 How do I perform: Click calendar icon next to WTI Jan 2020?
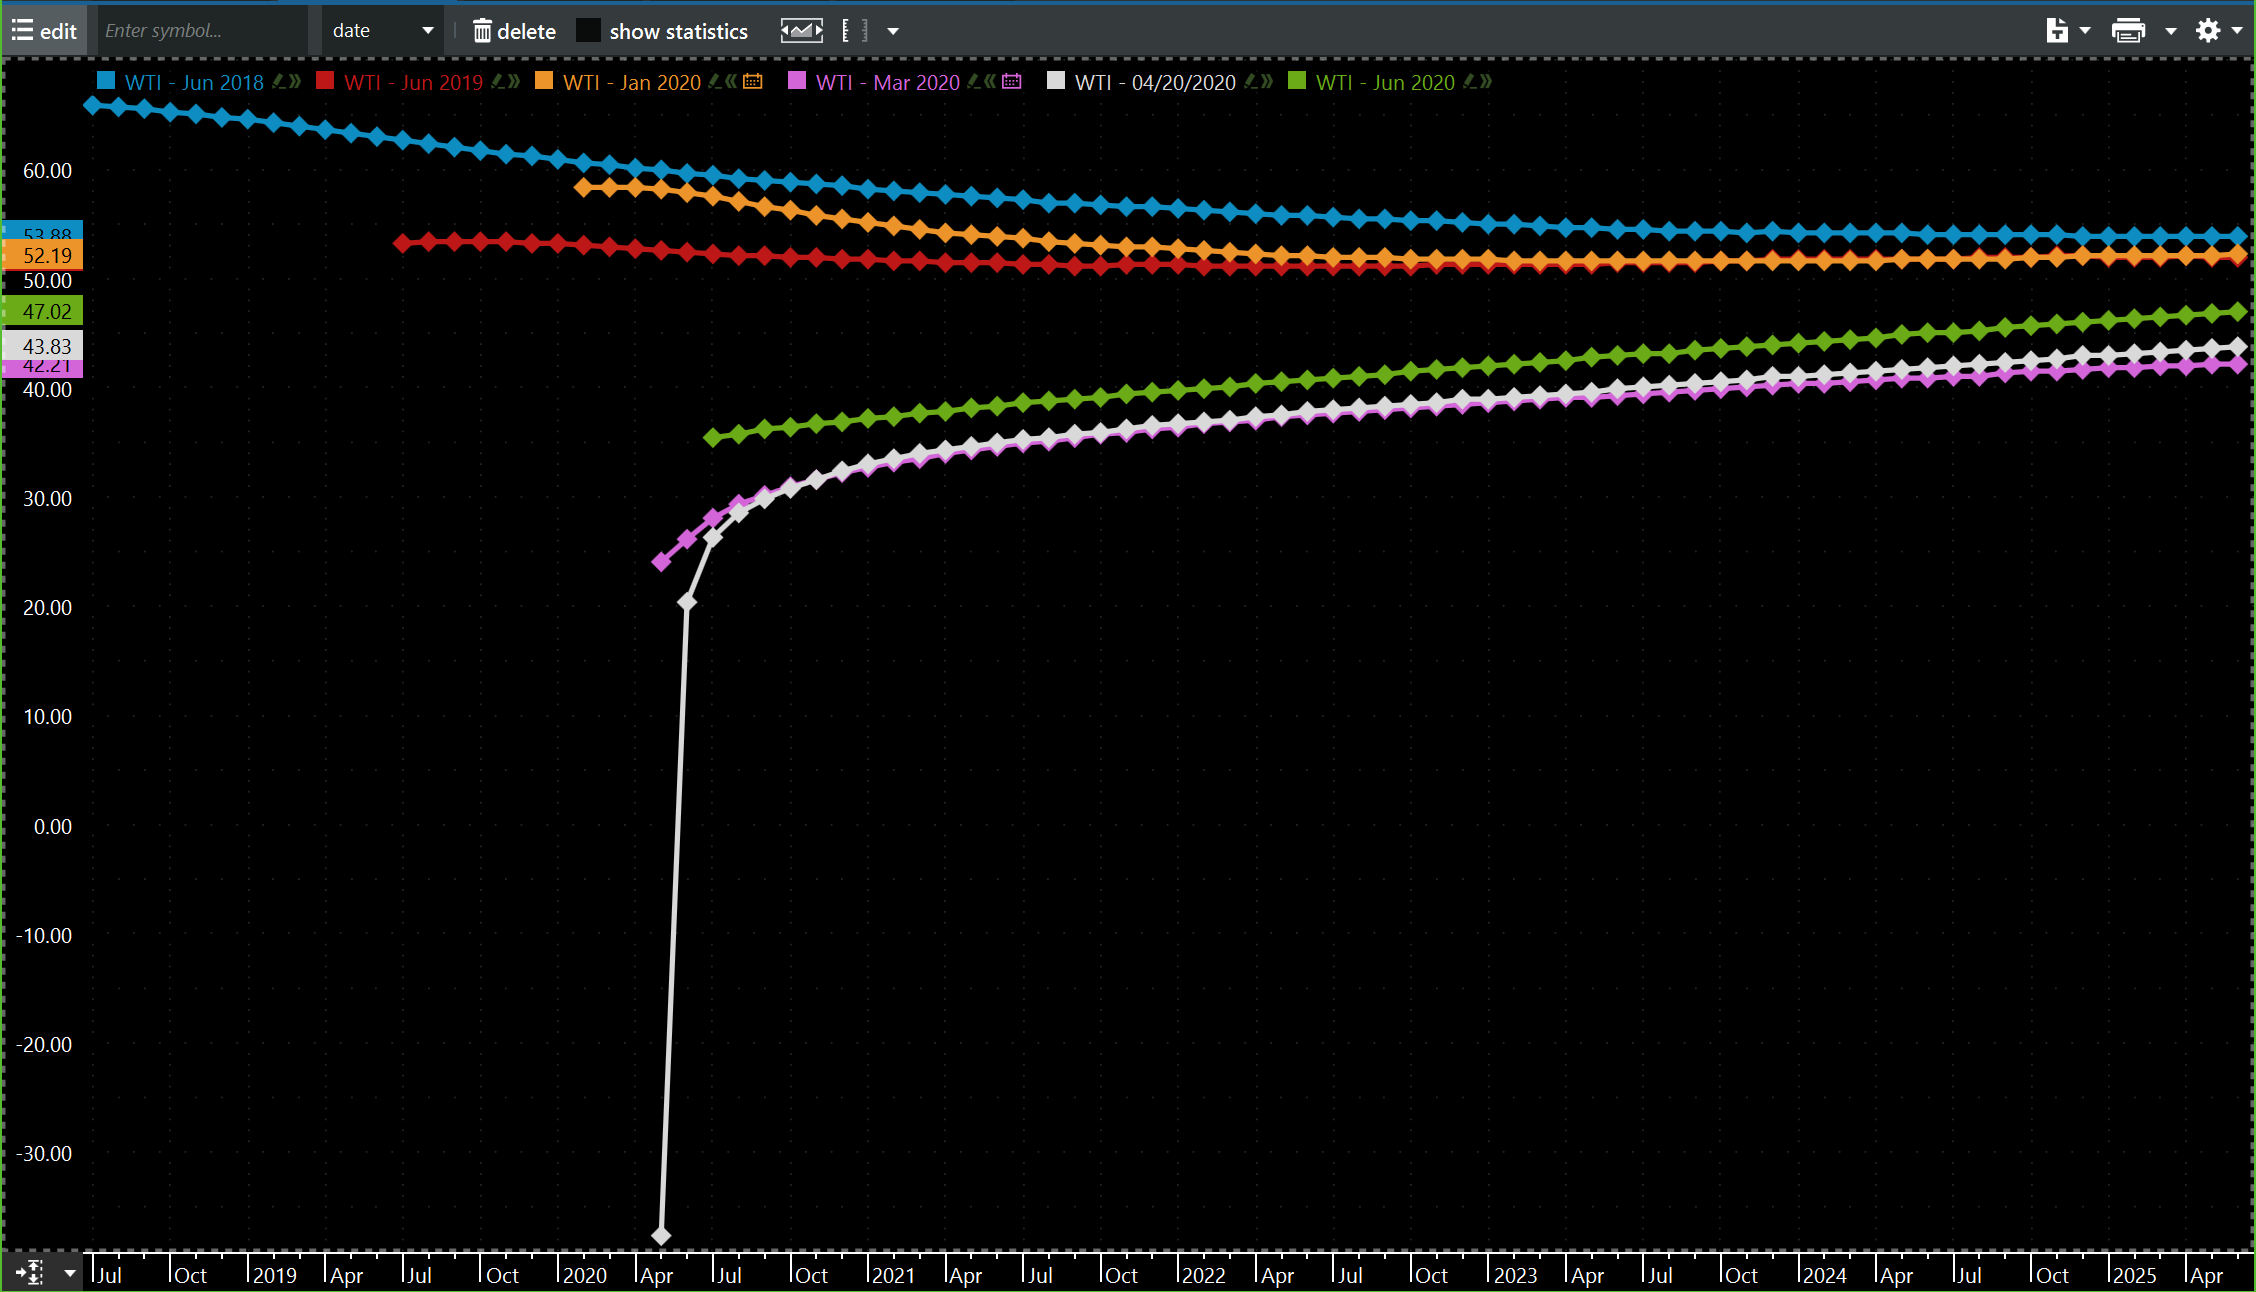coord(753,82)
